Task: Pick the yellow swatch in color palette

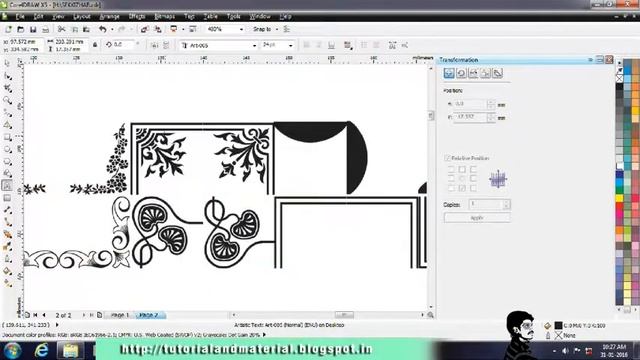Action: coord(620,198)
